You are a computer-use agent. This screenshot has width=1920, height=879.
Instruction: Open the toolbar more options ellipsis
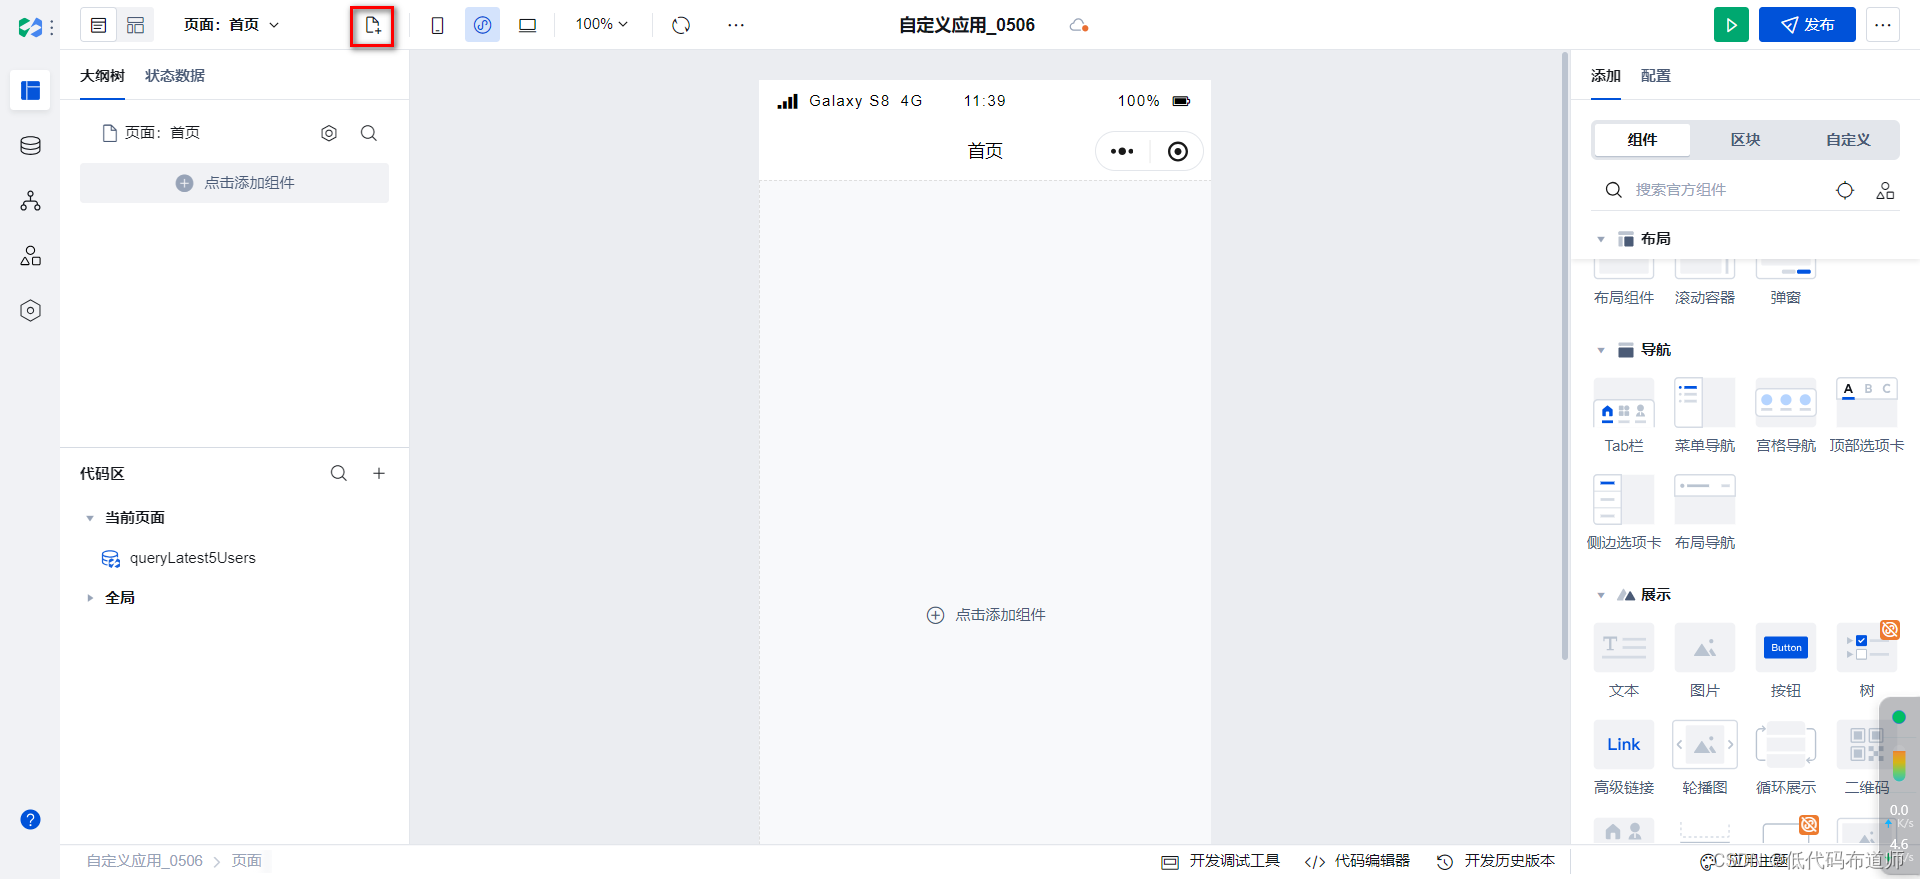(x=736, y=25)
